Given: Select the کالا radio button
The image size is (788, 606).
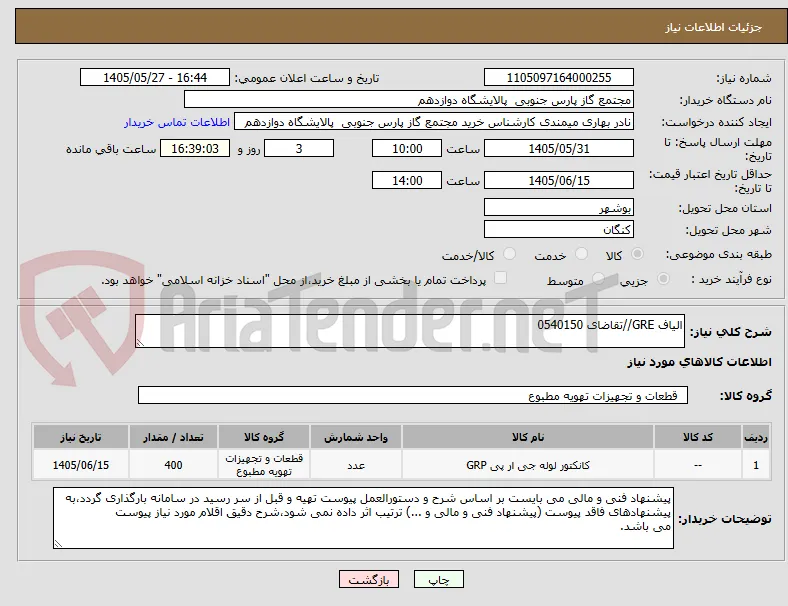Looking at the screenshot, I should click(637, 254).
